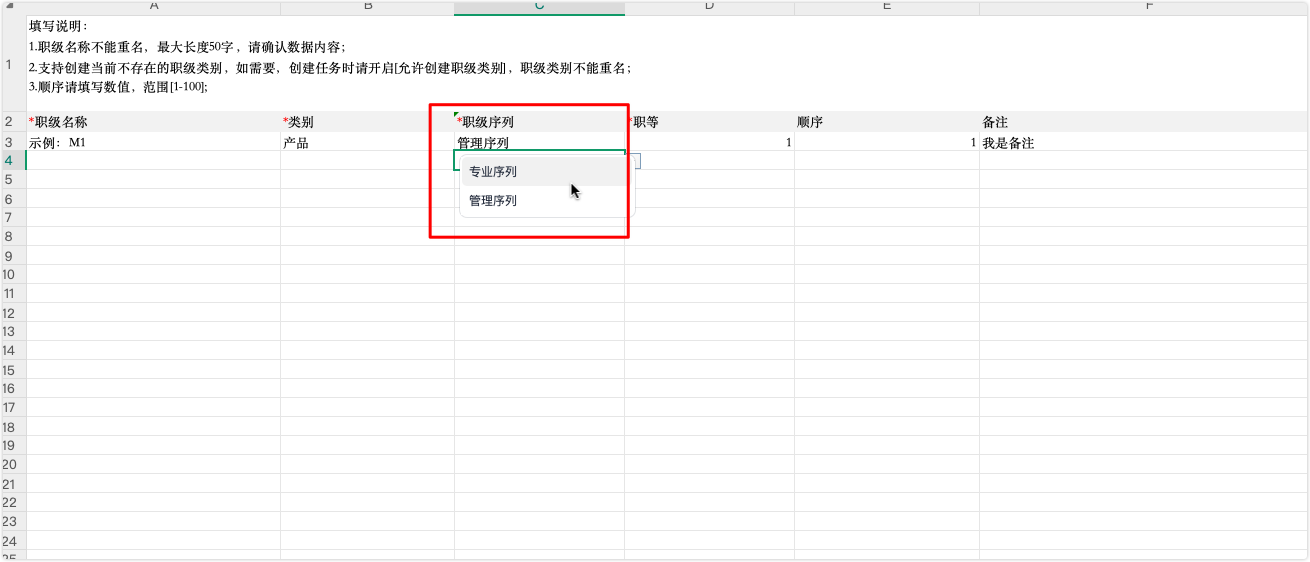Select column D header
The width and height of the screenshot is (1310, 562).
click(709, 7)
